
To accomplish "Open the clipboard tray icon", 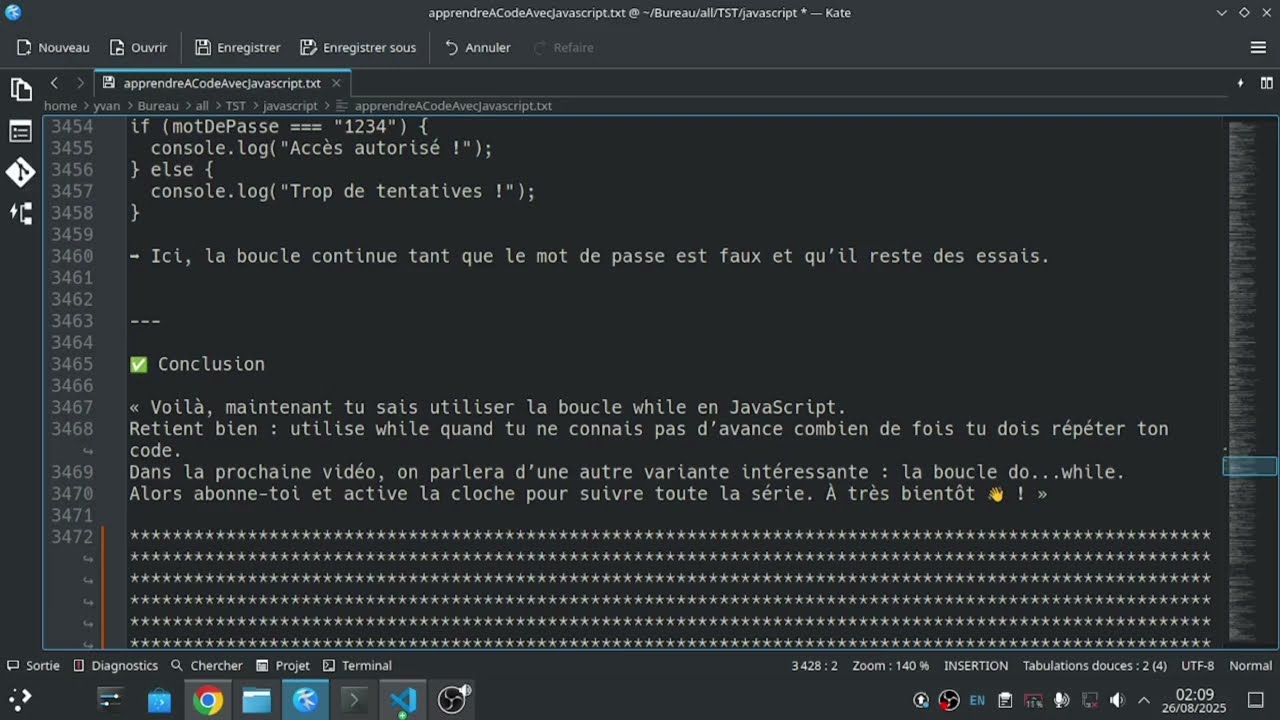I will [x=1005, y=700].
